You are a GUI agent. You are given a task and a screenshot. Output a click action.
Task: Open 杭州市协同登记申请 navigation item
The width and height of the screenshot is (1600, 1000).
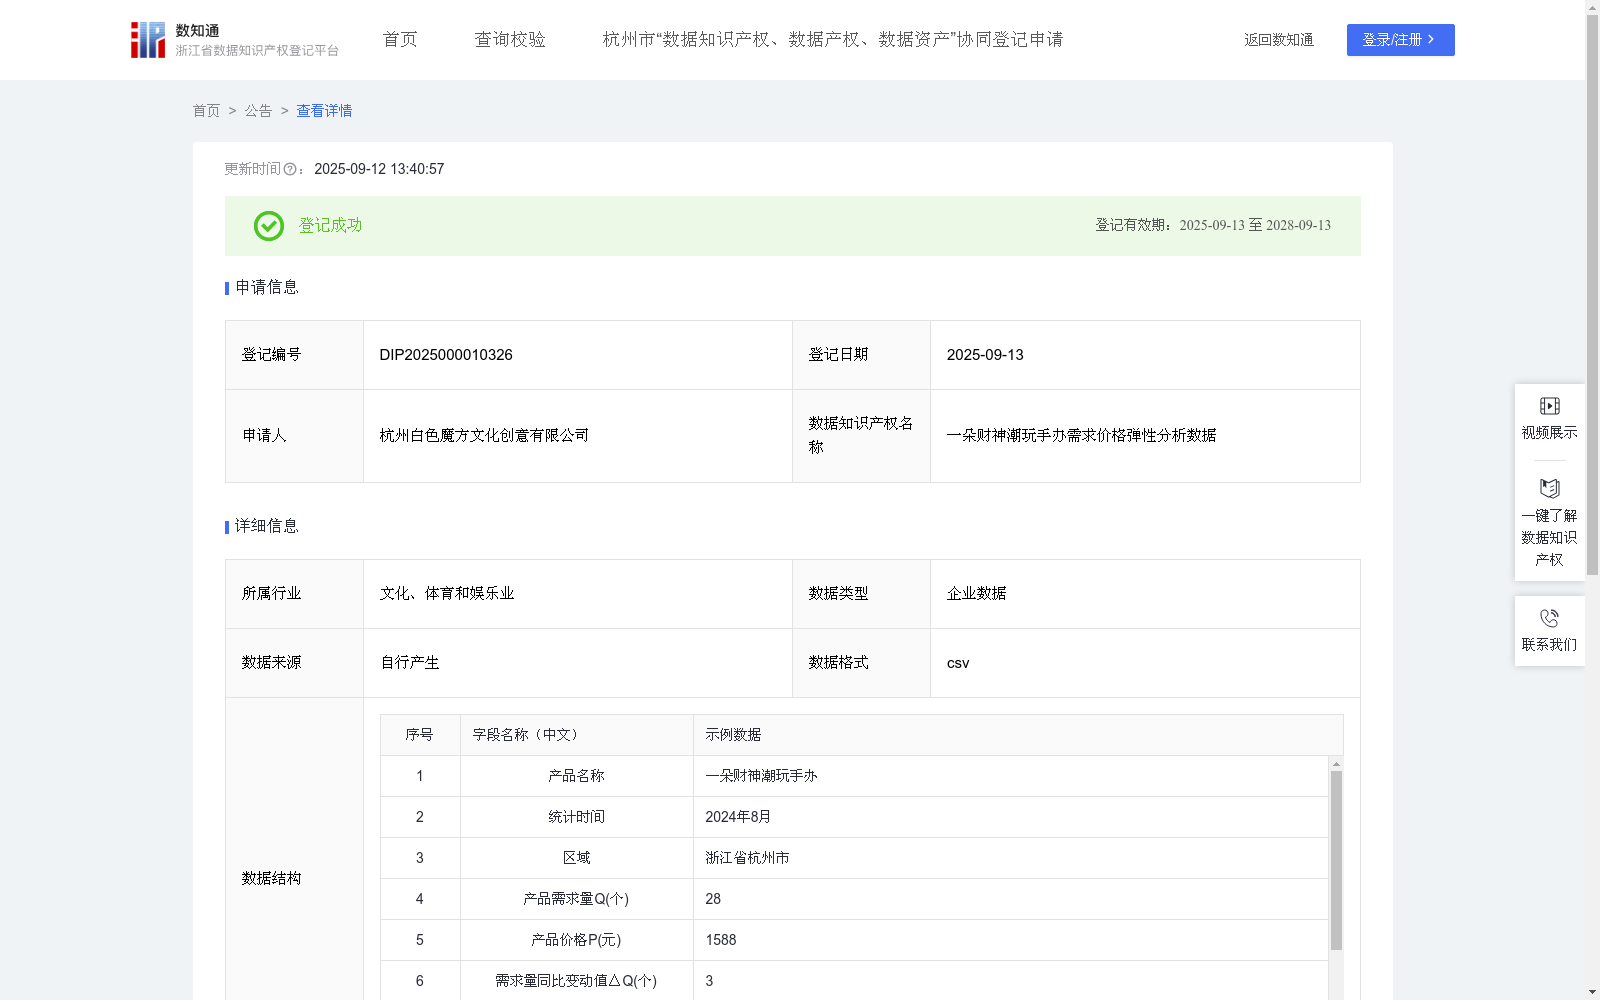tap(833, 40)
